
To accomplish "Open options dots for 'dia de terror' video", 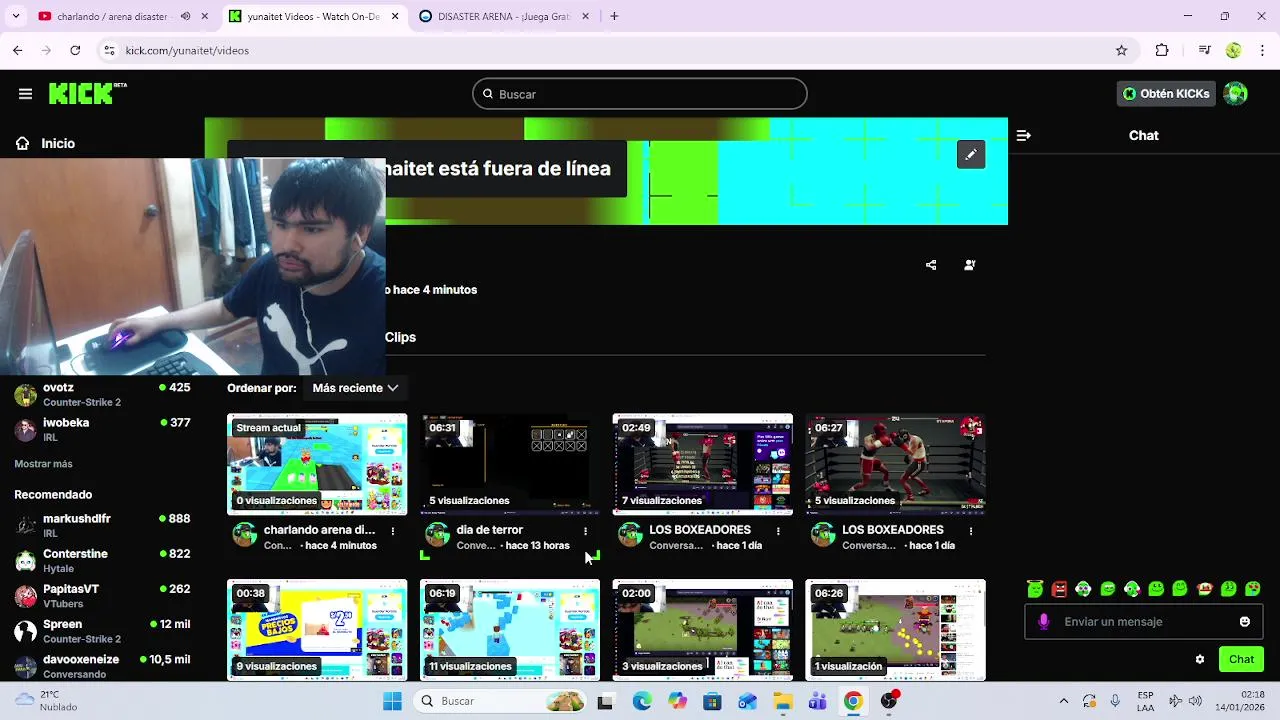I will click(x=585, y=531).
